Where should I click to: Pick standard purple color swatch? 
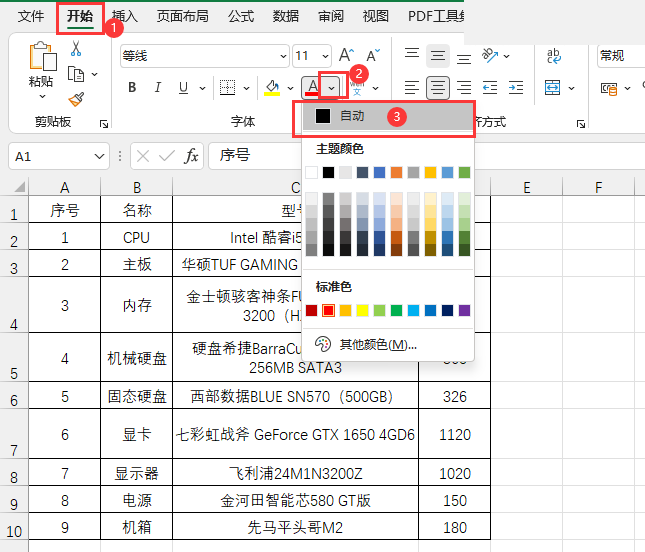click(x=464, y=311)
